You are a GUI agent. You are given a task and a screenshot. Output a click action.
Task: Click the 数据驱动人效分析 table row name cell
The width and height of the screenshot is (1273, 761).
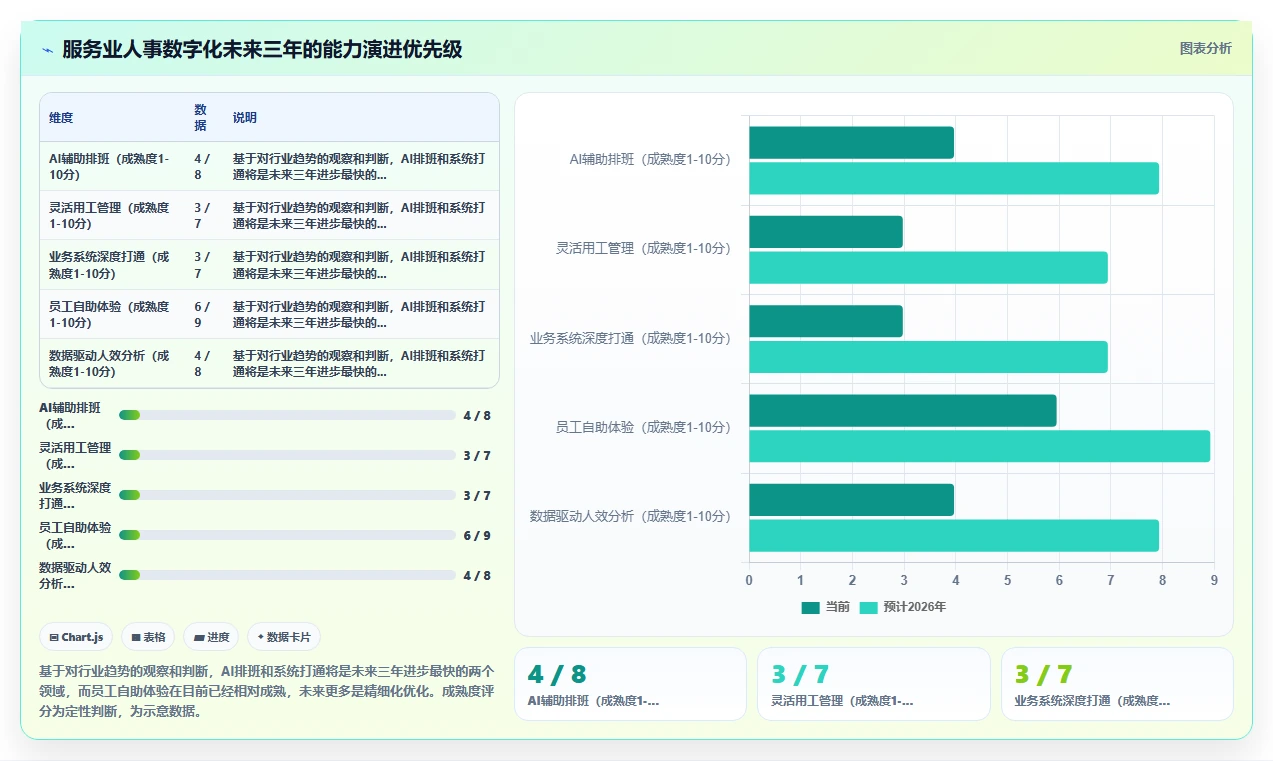pos(112,363)
